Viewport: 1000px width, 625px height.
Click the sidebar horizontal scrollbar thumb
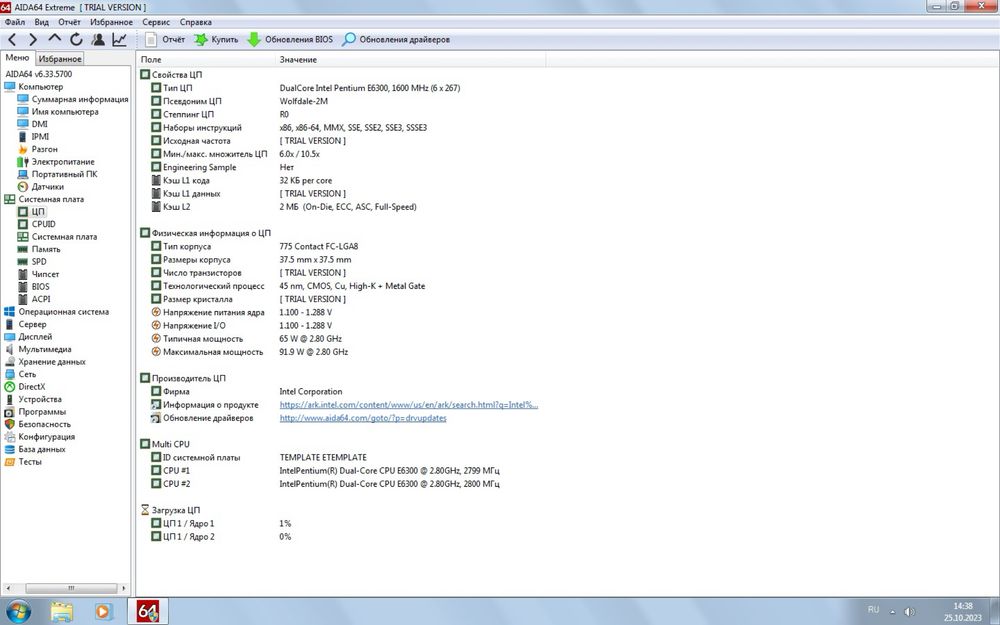click(71, 588)
